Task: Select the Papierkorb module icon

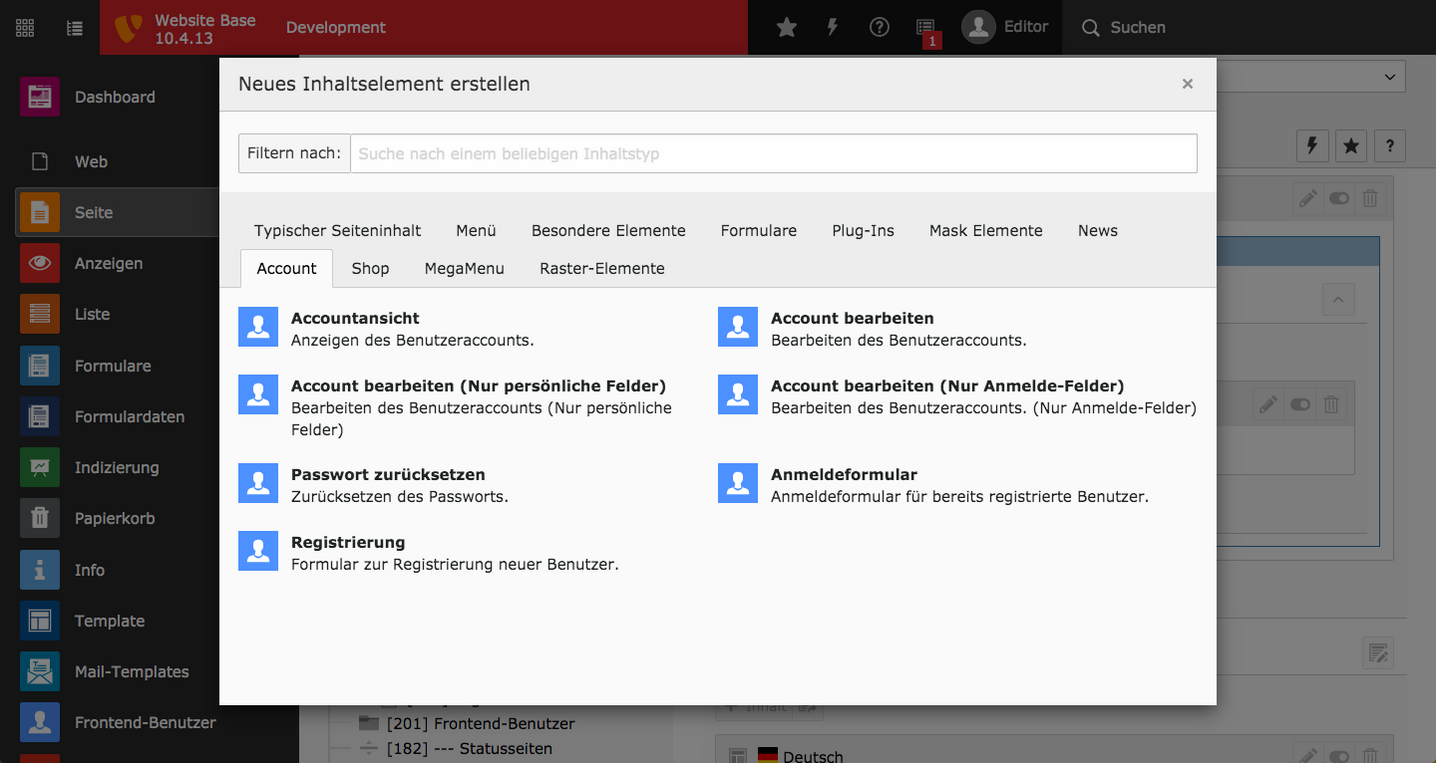Action: pyautogui.click(x=41, y=518)
